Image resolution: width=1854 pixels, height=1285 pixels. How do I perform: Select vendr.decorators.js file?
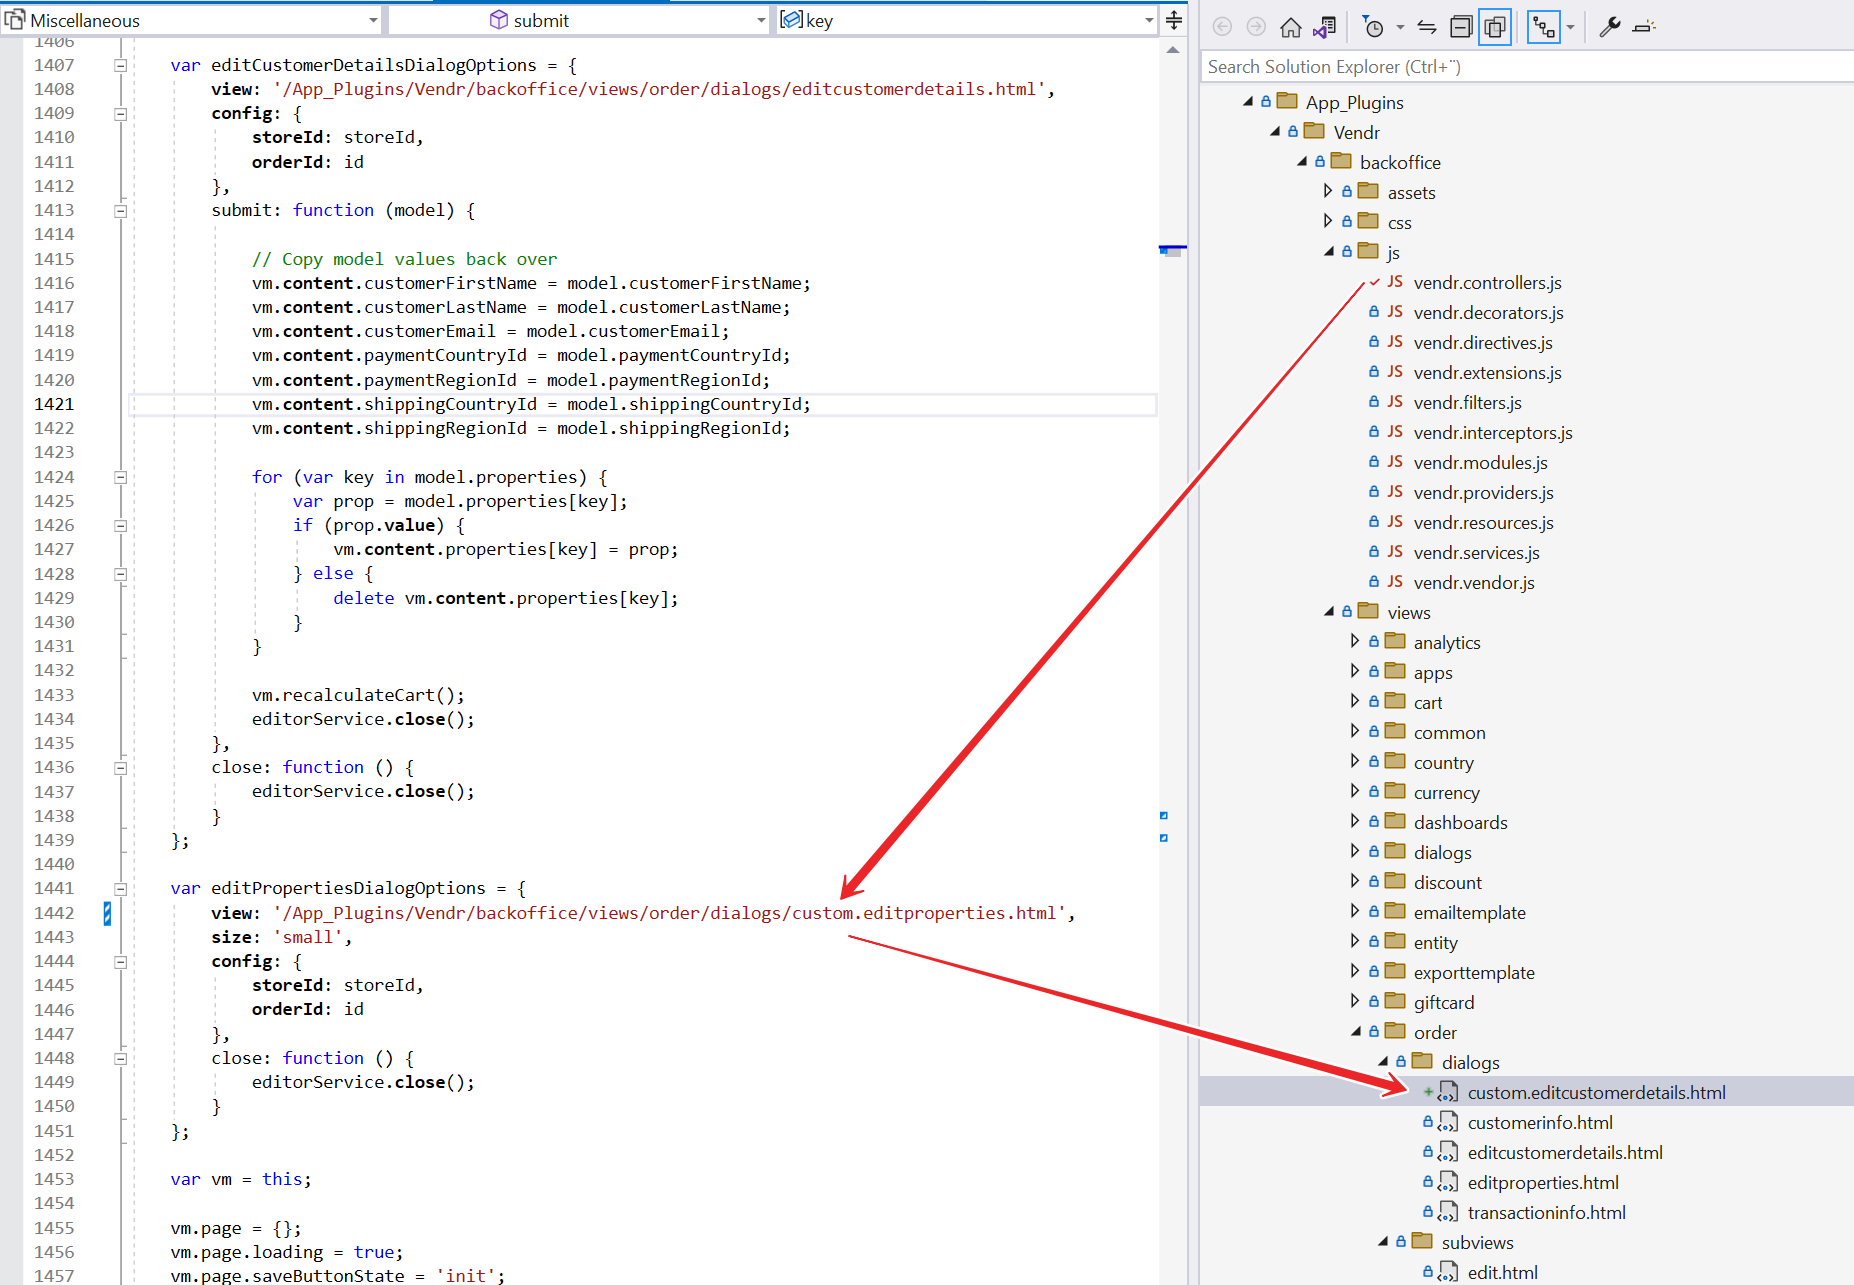point(1488,313)
